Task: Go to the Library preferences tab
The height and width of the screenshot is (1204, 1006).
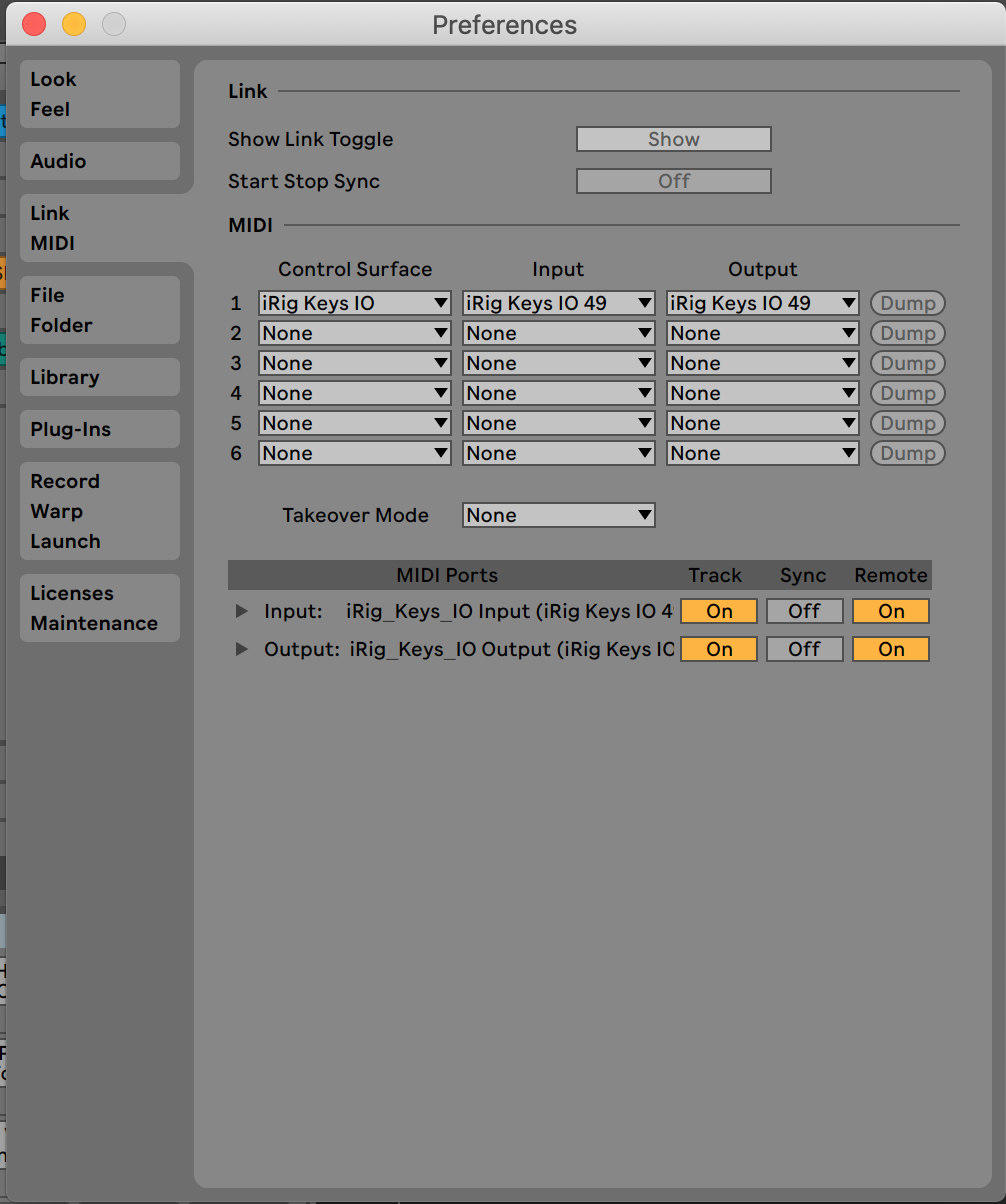Action: [x=99, y=377]
